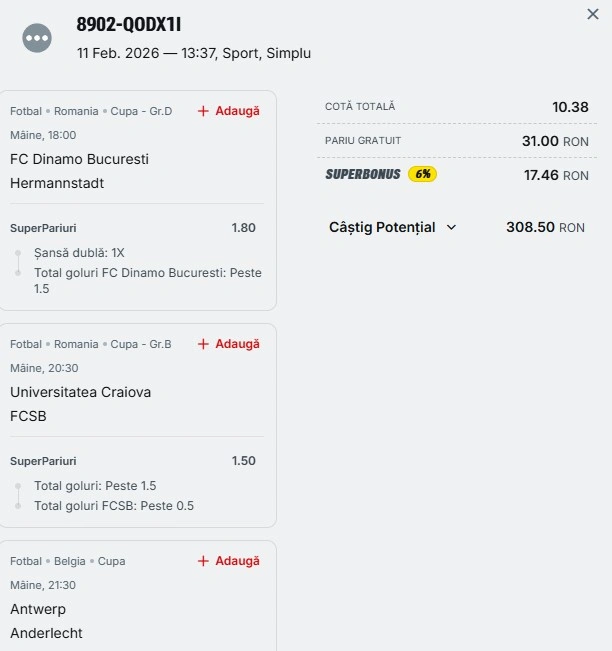
Task: Select 'Șansă dublă: 1X' selection line
Action: pos(79,253)
